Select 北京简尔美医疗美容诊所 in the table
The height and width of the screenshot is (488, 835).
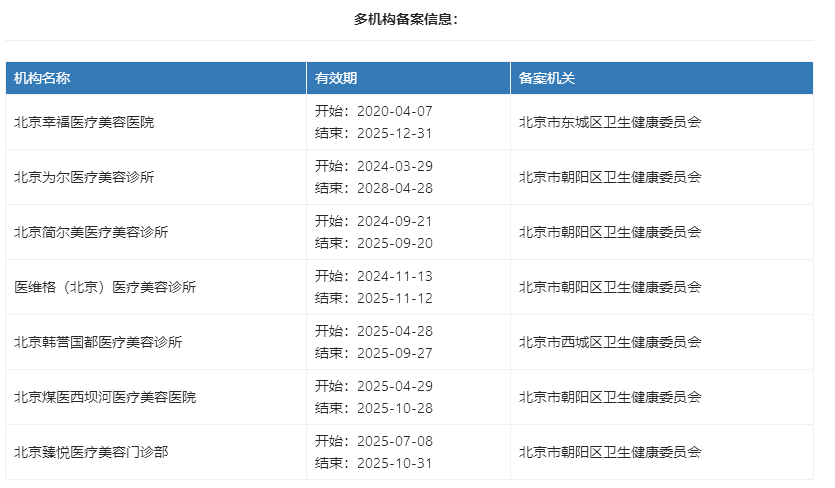click(91, 232)
